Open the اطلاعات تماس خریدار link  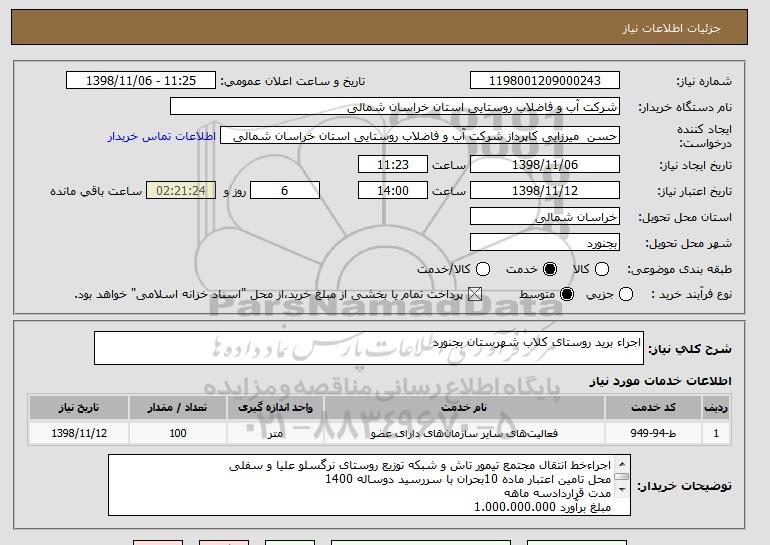click(x=162, y=136)
